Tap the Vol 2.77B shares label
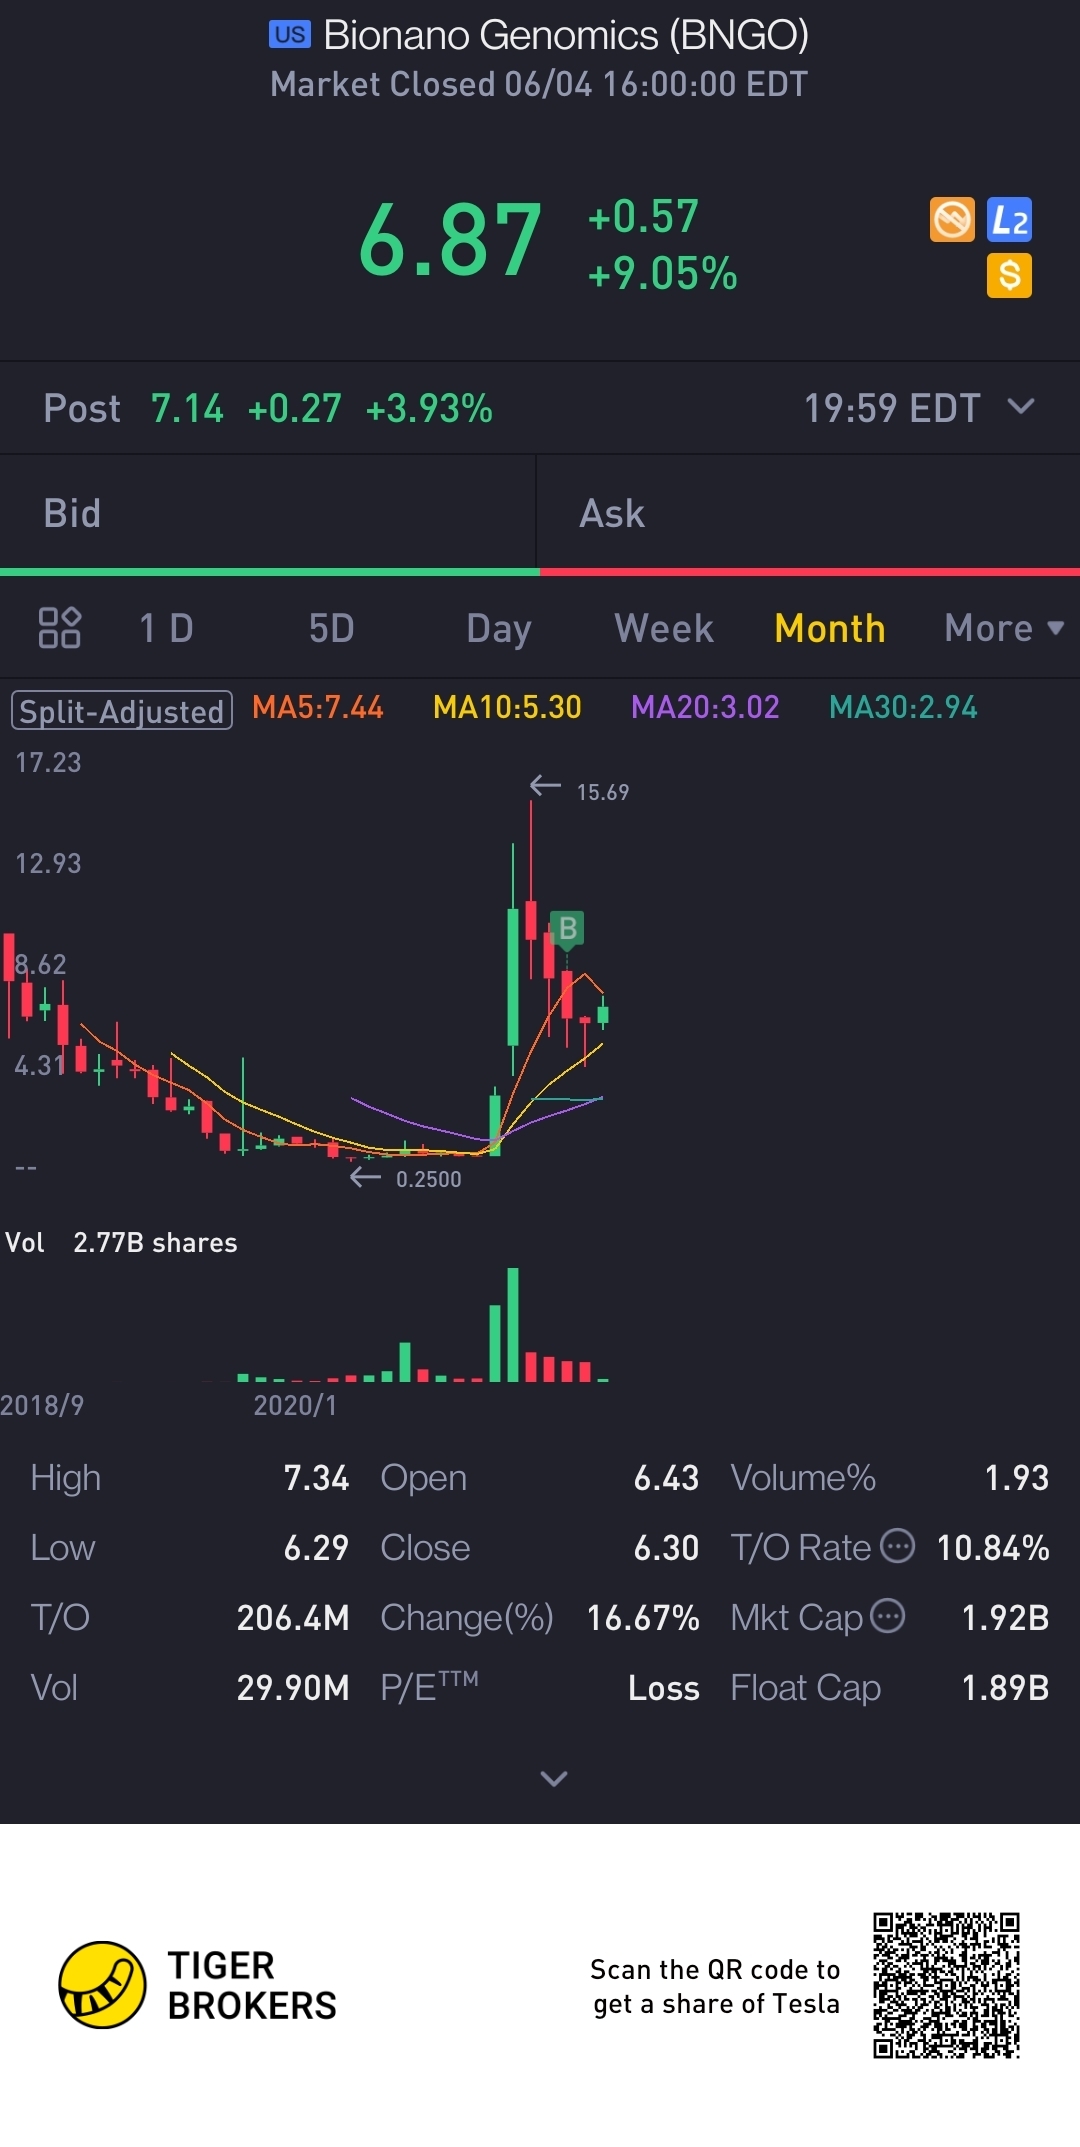 (121, 1242)
